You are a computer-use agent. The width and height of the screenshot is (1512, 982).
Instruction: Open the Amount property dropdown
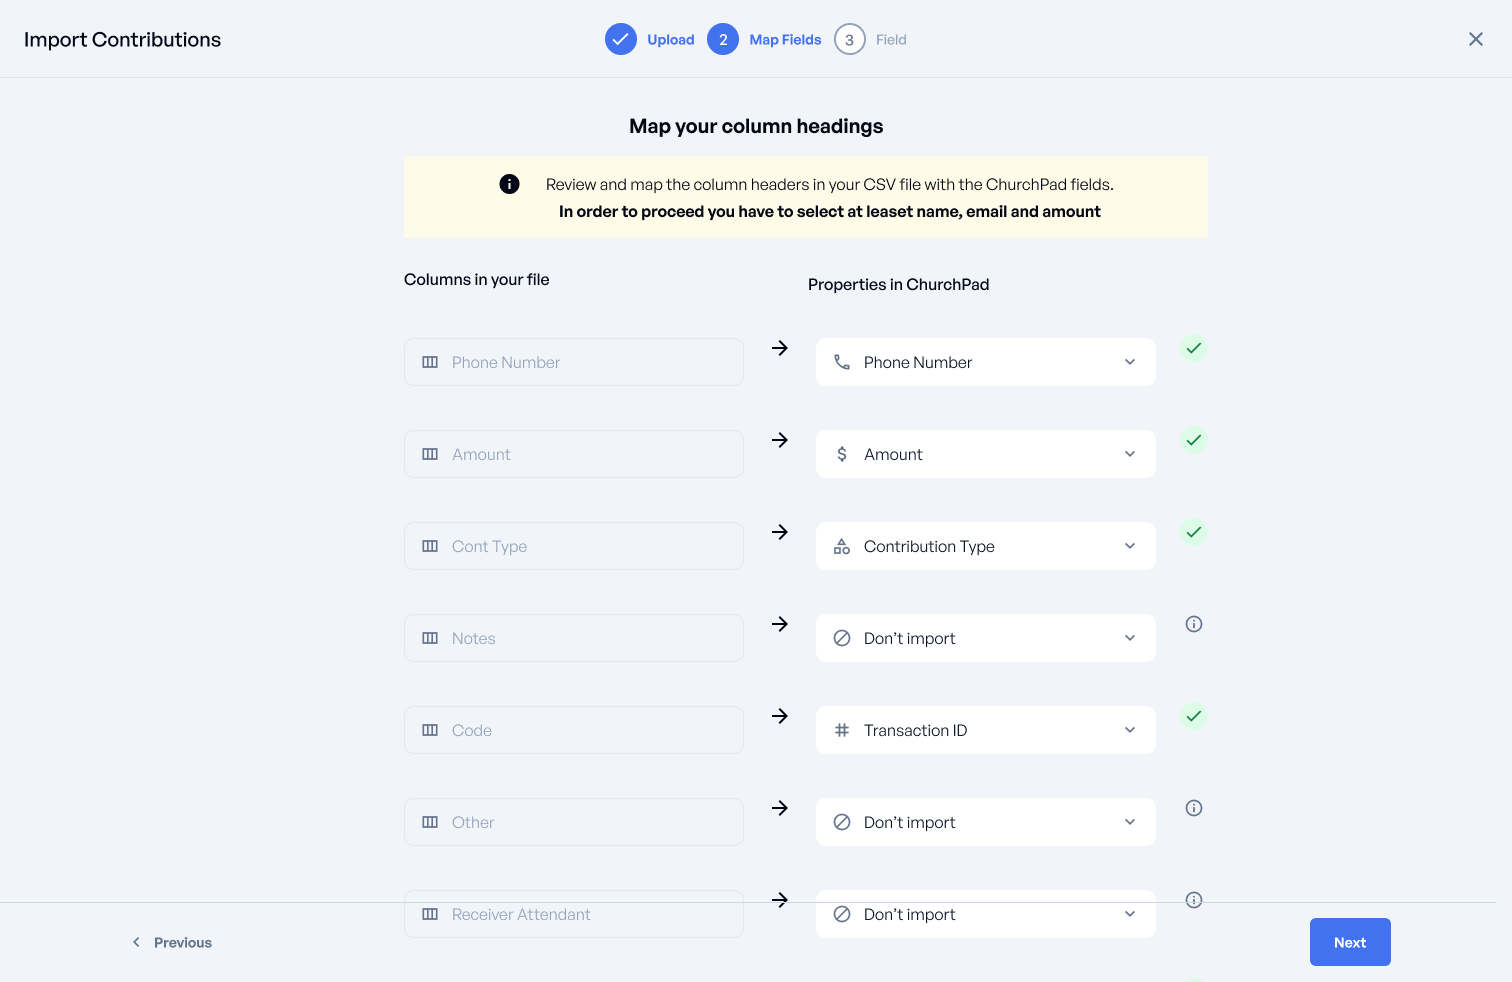click(985, 454)
